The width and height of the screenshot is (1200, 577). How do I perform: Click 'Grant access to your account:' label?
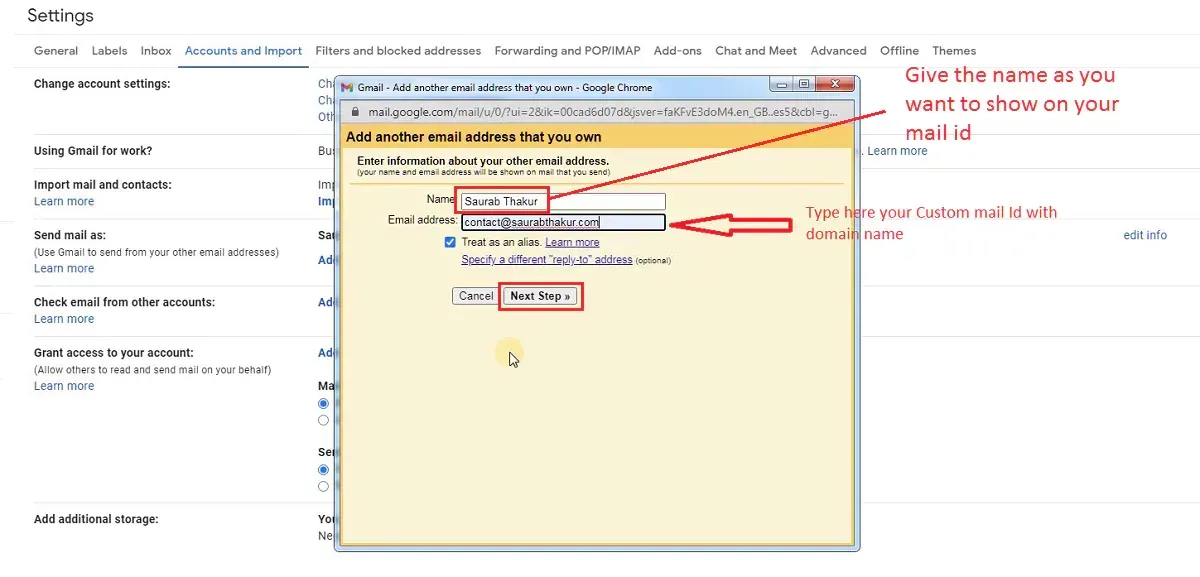[114, 353]
